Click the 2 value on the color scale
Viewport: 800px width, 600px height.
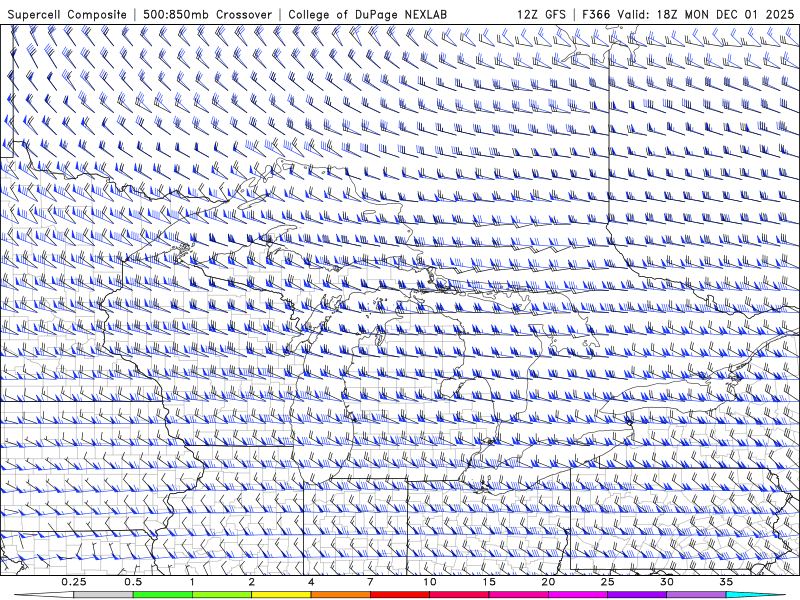[x=252, y=582]
